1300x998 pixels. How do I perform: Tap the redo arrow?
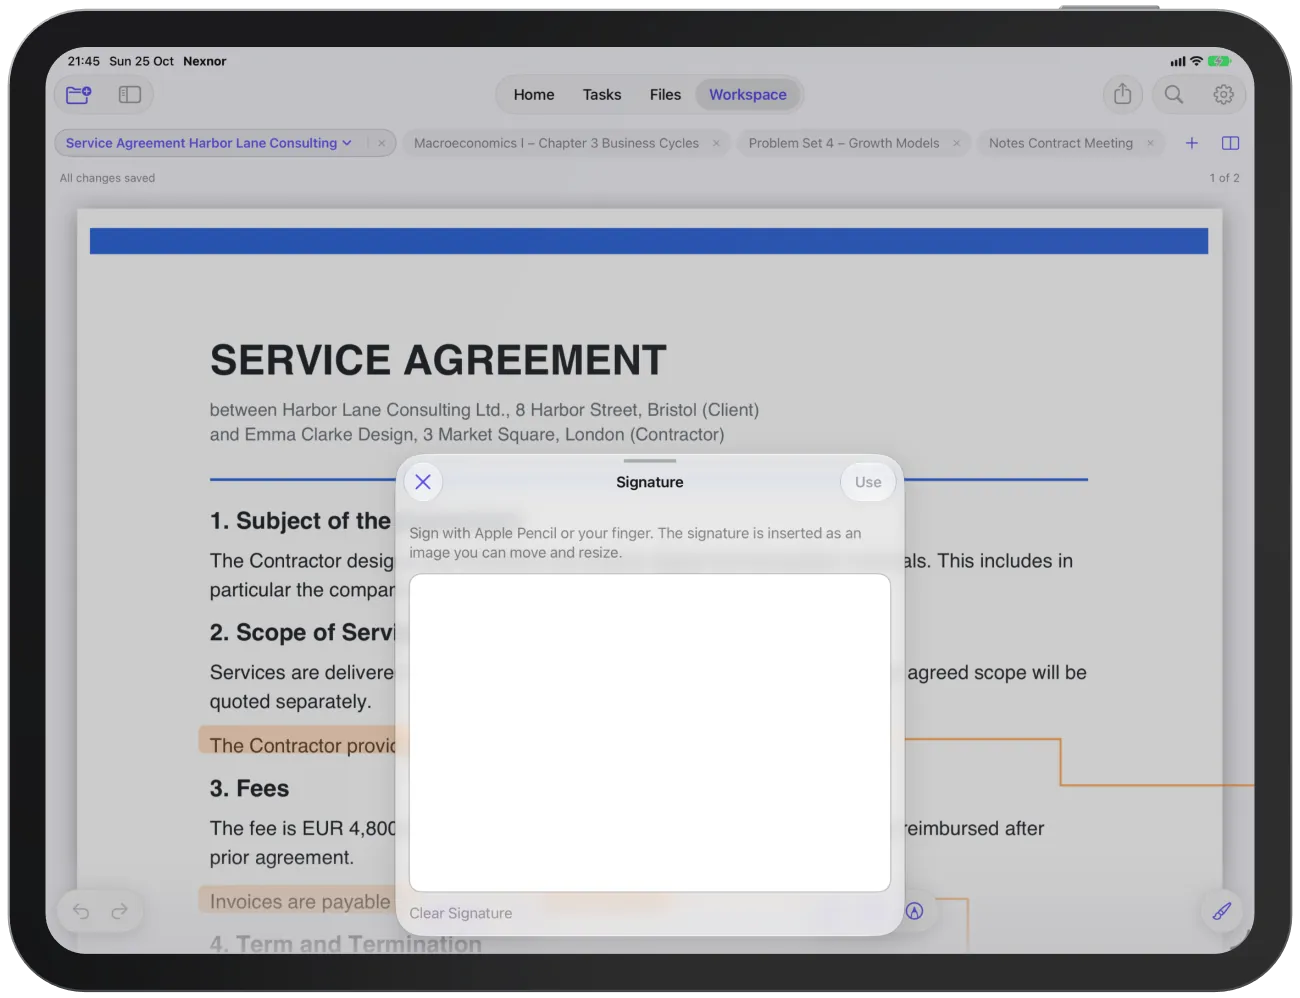click(x=120, y=911)
